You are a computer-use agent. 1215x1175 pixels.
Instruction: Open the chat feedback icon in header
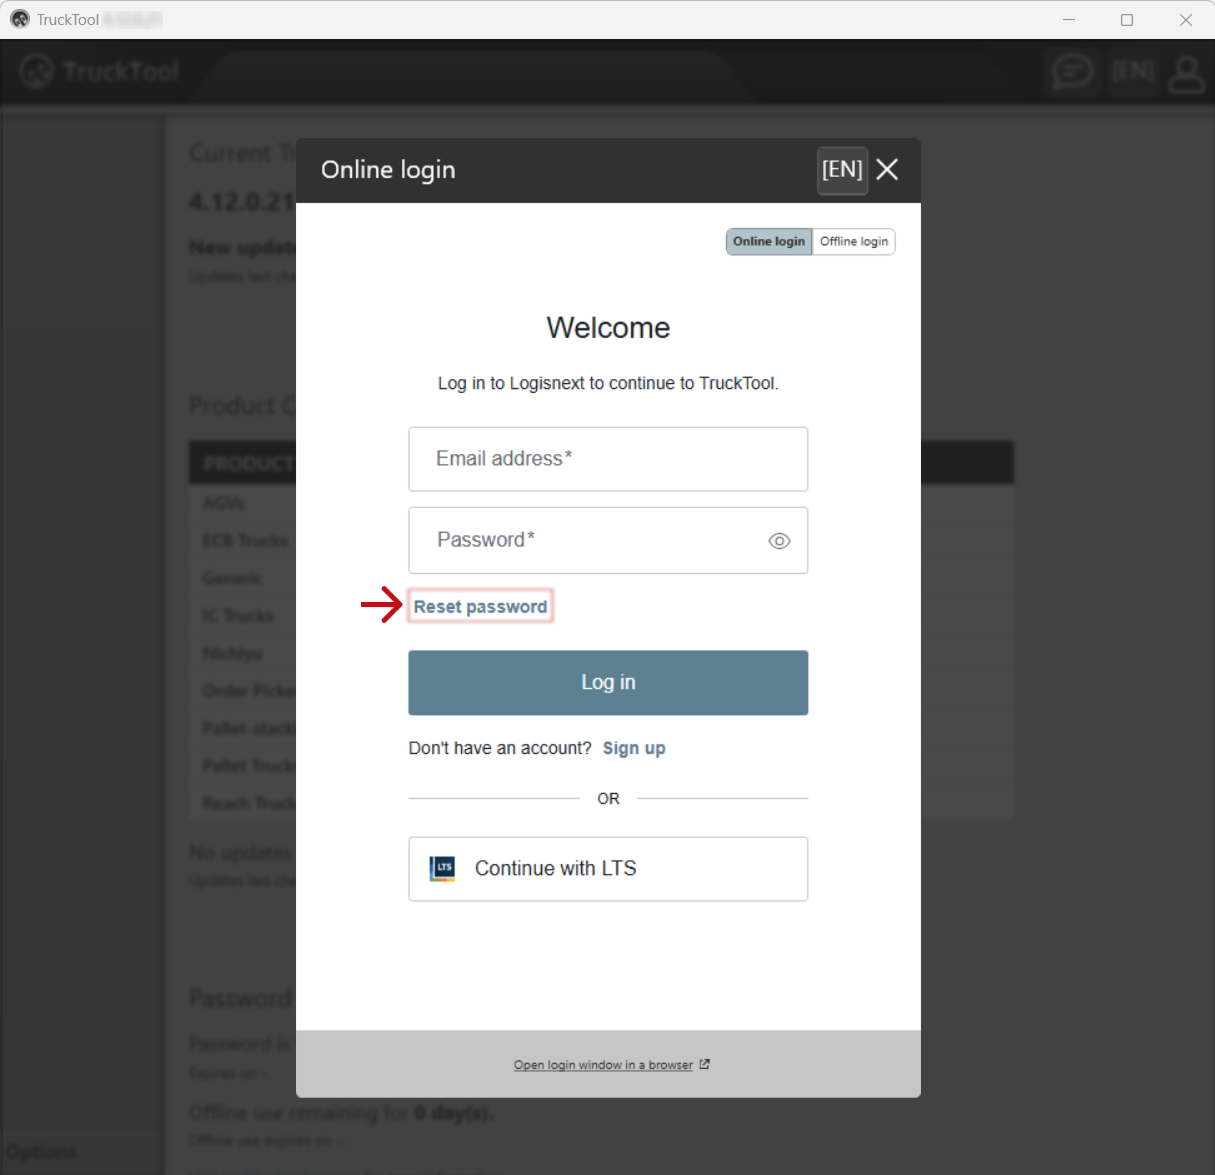coord(1072,71)
